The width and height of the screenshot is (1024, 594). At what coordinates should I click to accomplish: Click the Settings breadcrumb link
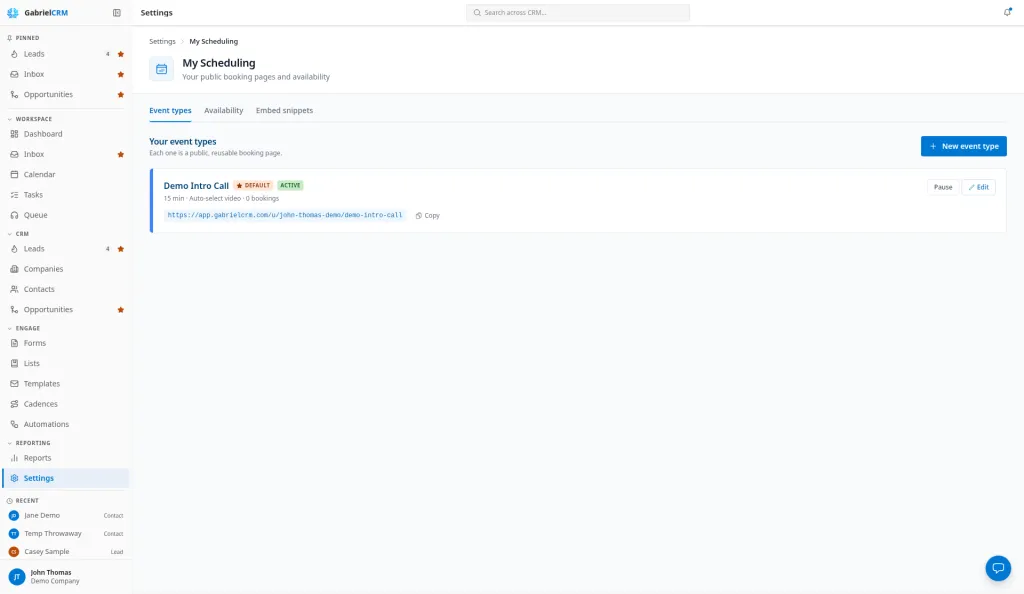pos(162,41)
